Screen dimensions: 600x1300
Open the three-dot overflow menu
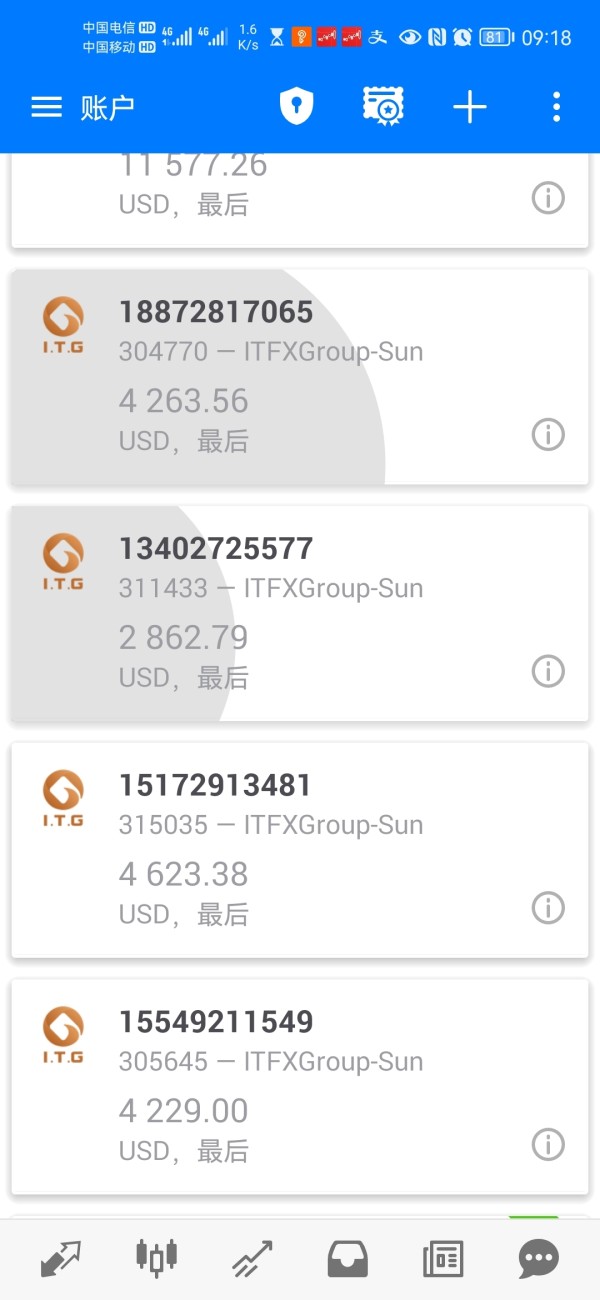(x=556, y=107)
